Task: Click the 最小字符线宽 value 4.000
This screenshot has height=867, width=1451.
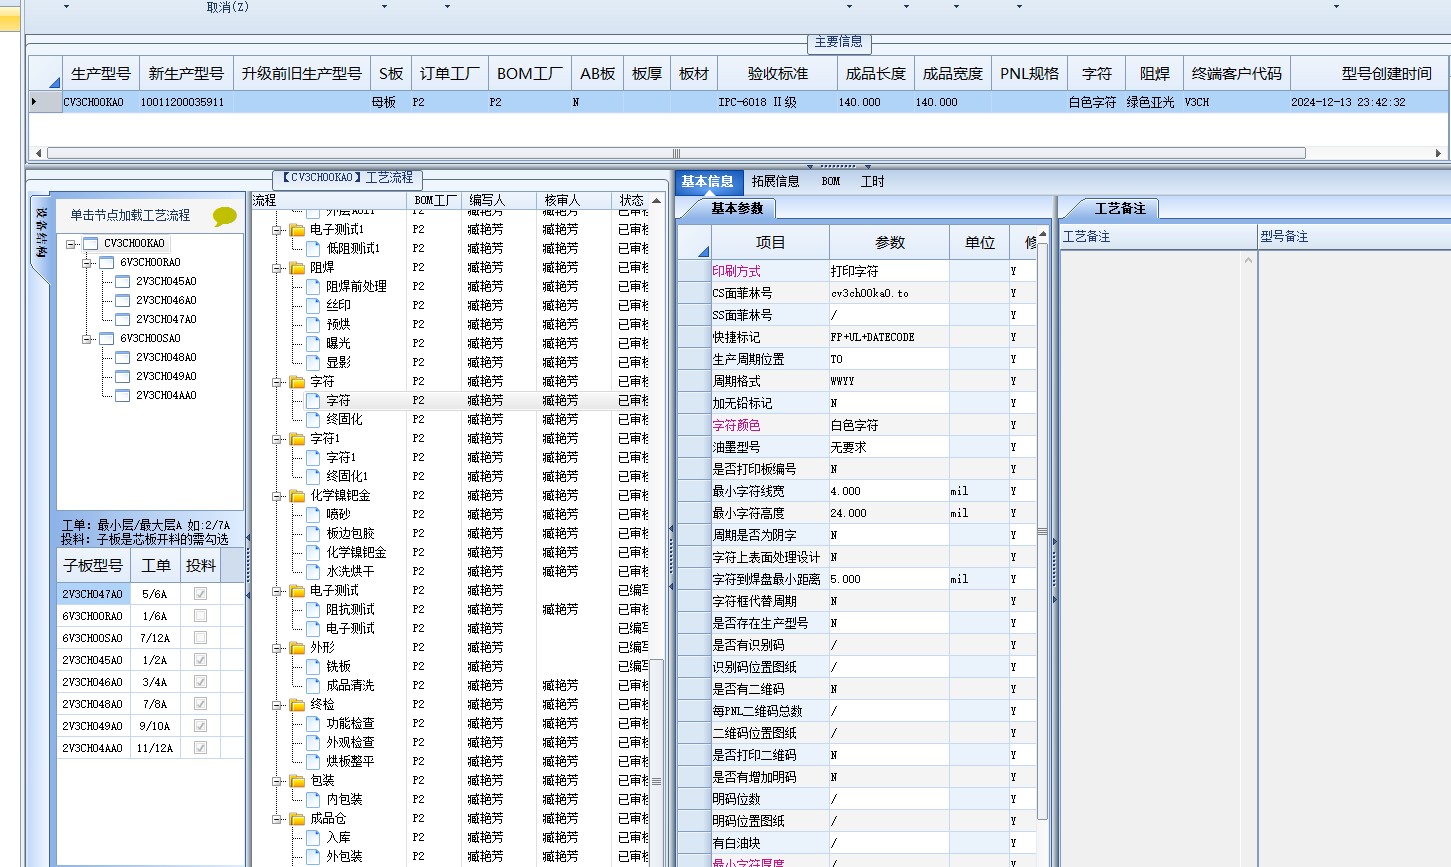Action: pos(889,491)
